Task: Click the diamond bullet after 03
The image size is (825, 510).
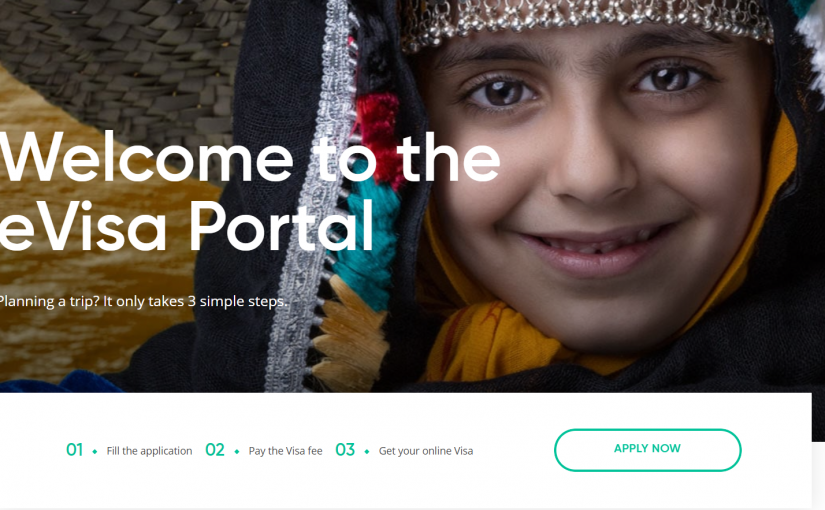Action: click(x=367, y=452)
